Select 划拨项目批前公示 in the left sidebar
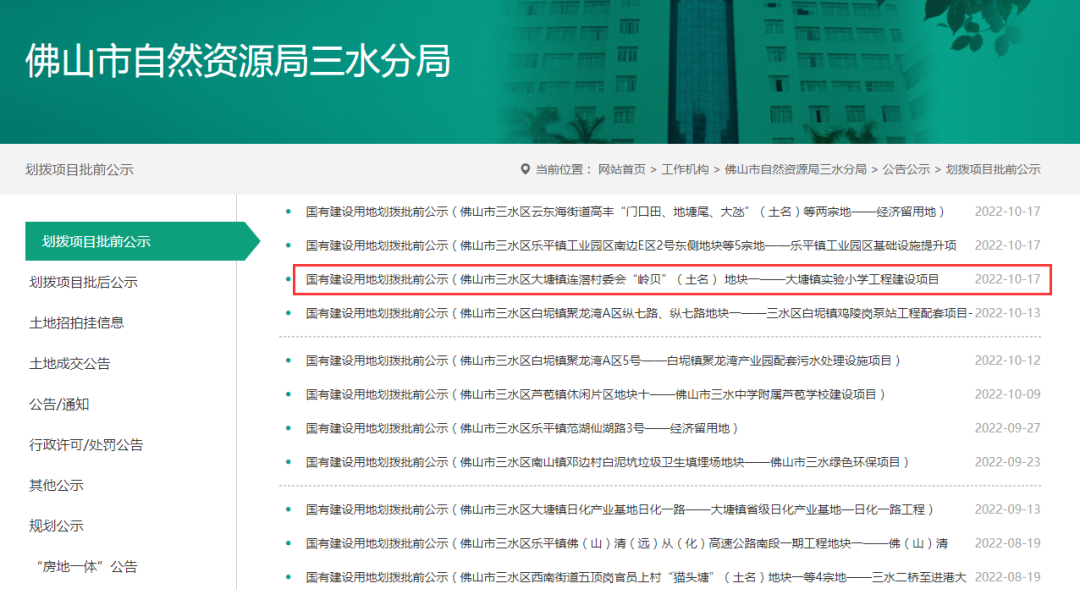 96,241
